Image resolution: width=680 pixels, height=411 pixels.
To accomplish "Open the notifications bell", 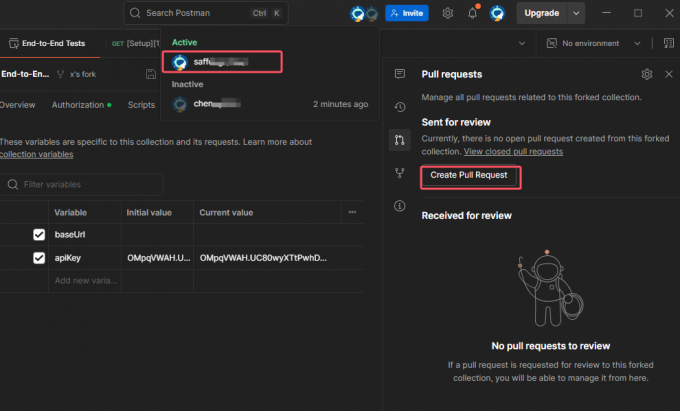I will point(473,13).
